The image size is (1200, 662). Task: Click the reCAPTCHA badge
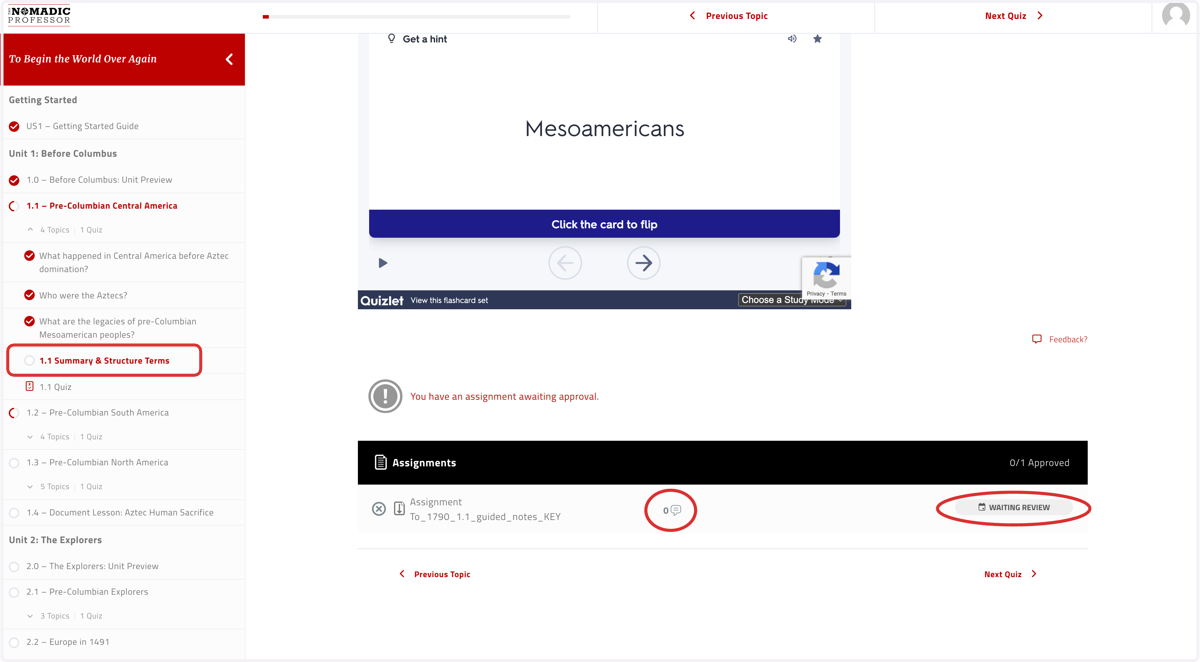pyautogui.click(x=826, y=278)
